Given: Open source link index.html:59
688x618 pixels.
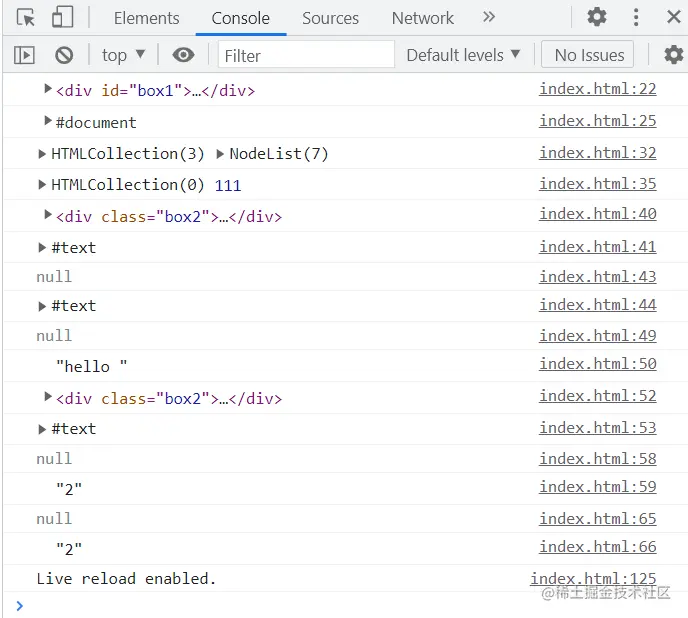Looking at the screenshot, I should 598,487.
